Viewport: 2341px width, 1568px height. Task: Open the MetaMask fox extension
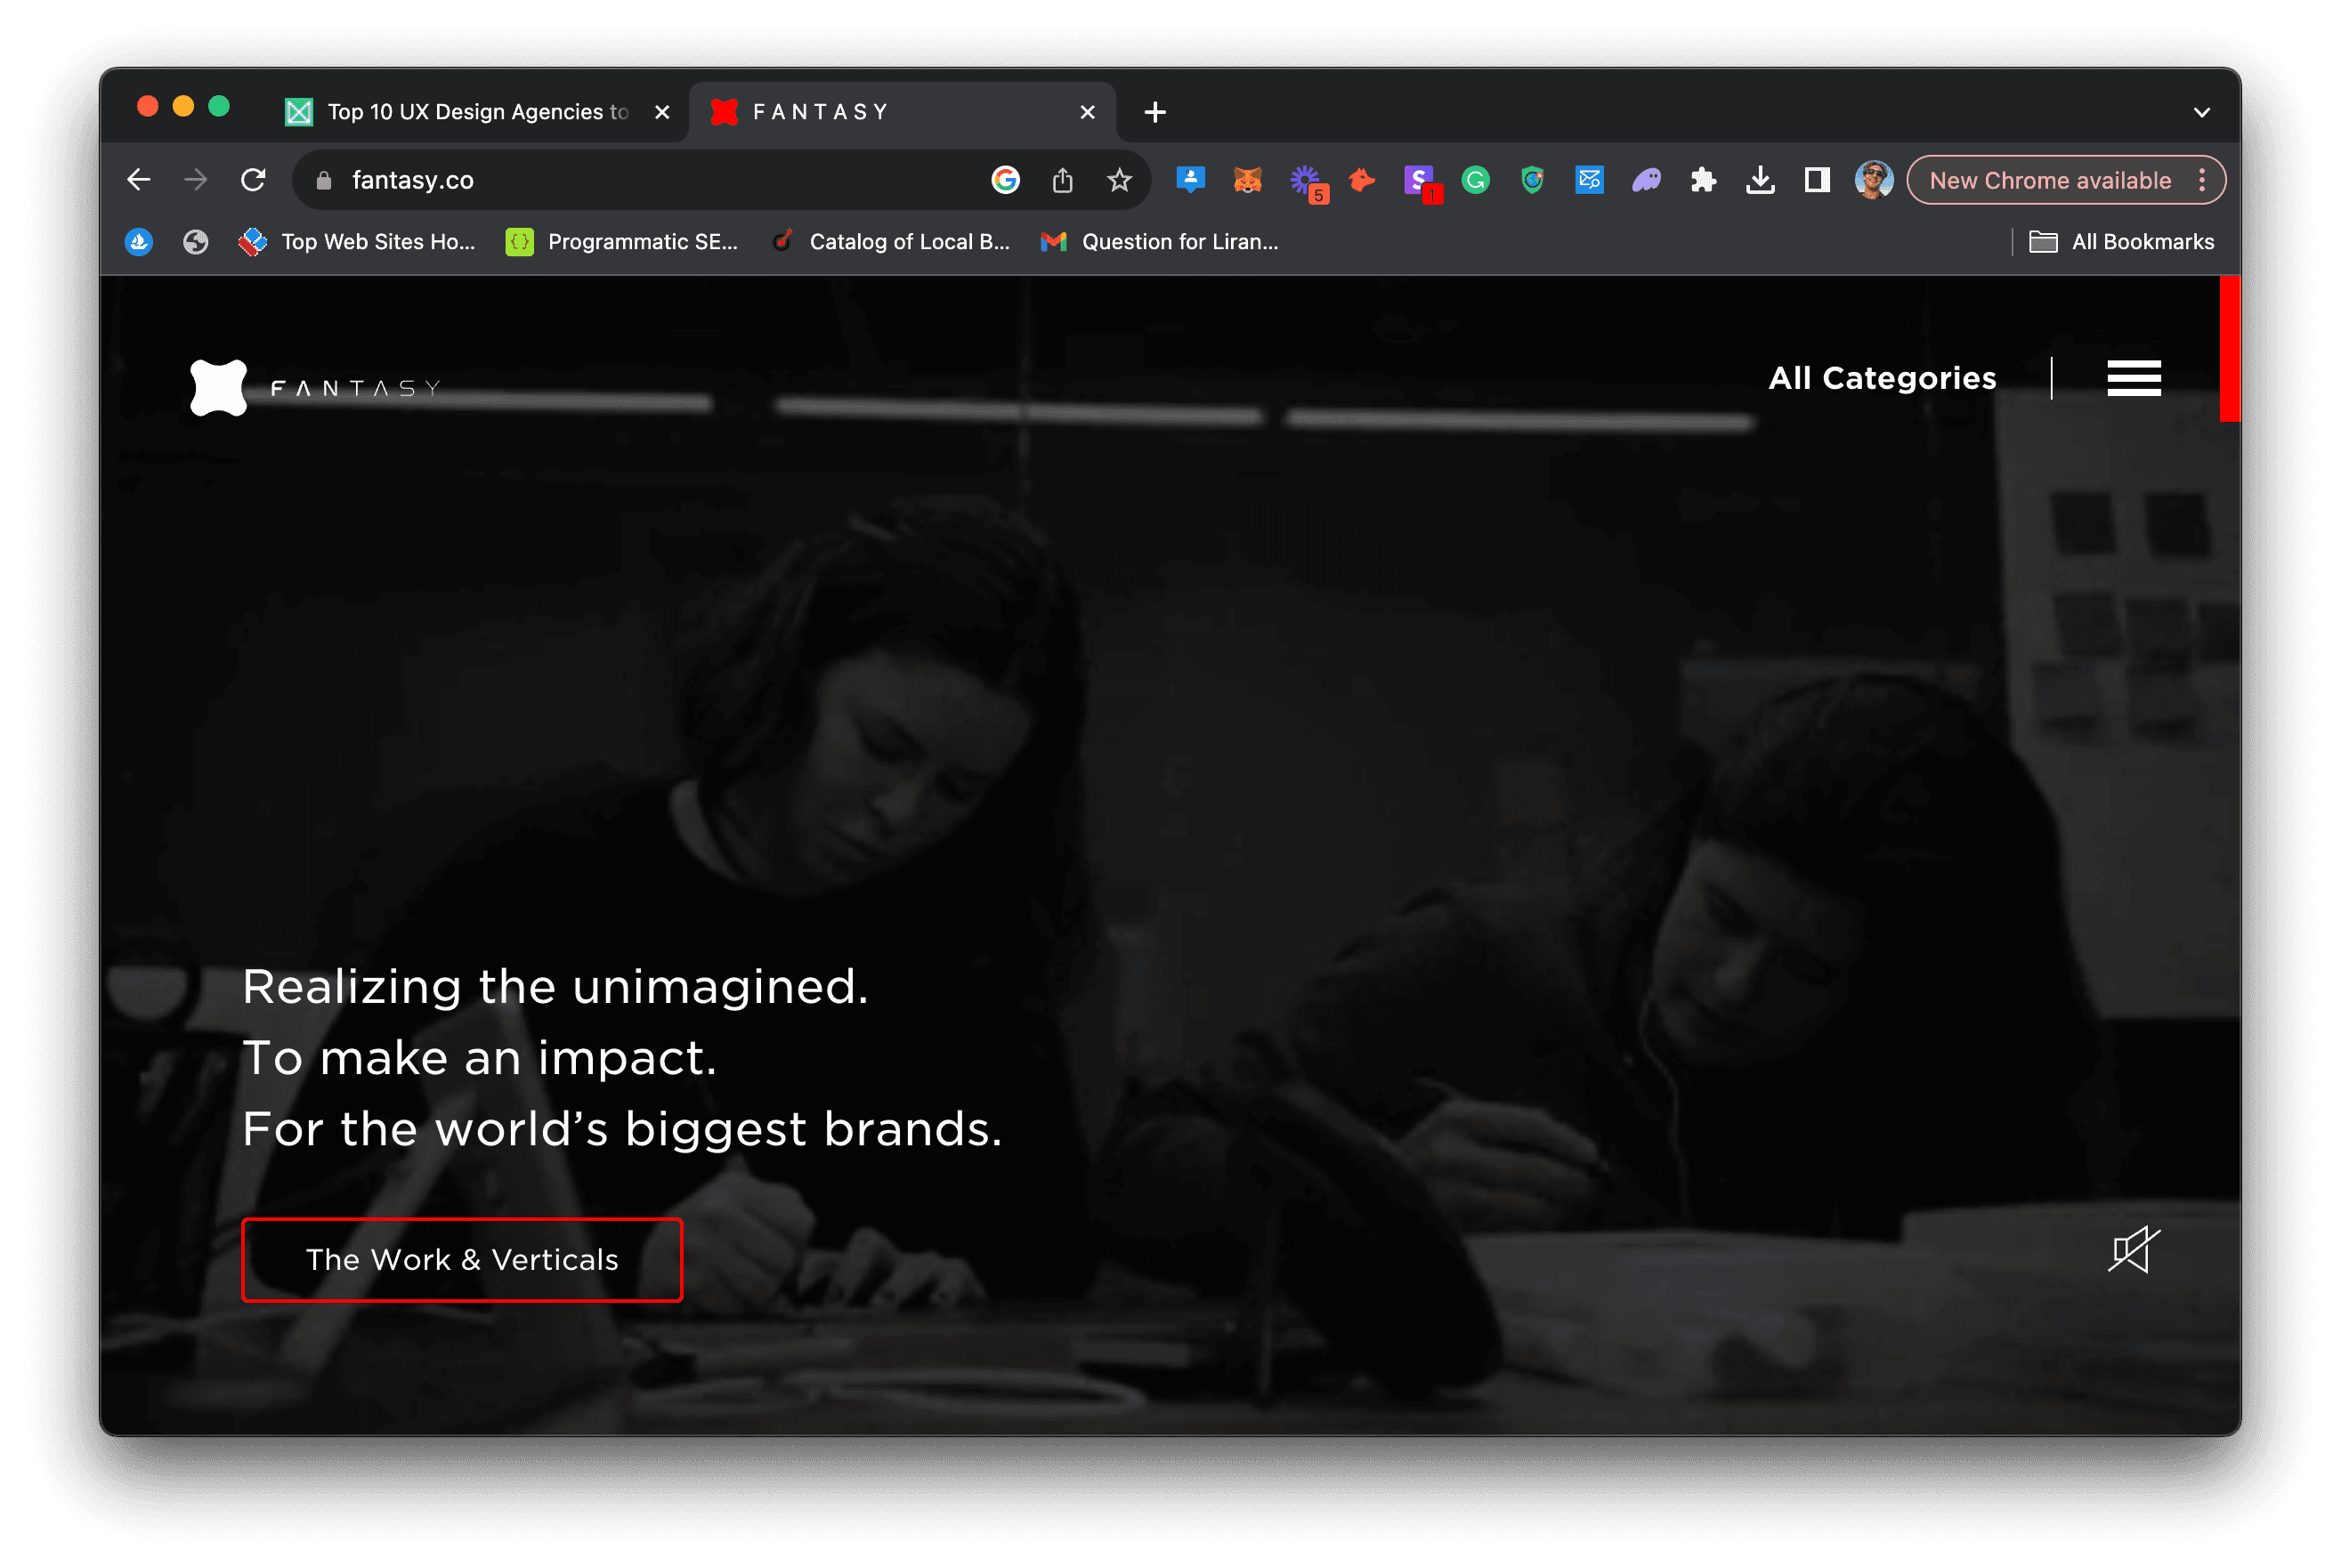pyautogui.click(x=1247, y=180)
